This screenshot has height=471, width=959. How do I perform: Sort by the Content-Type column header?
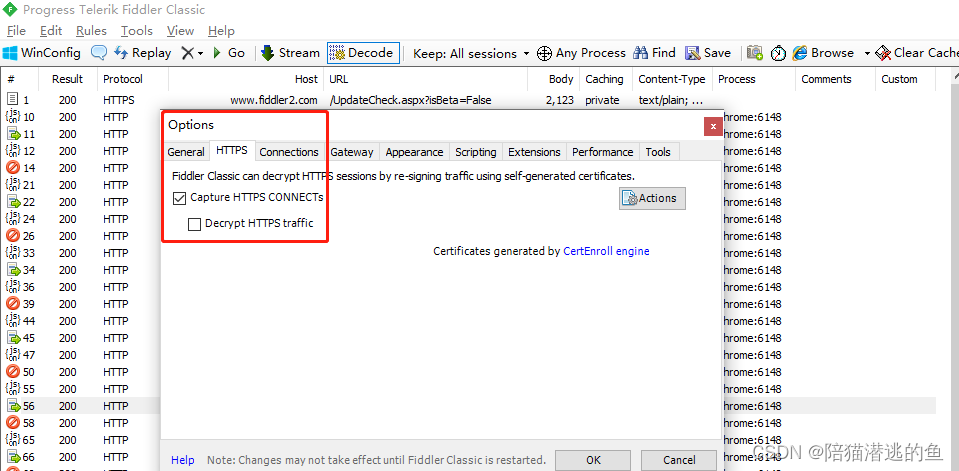[672, 79]
